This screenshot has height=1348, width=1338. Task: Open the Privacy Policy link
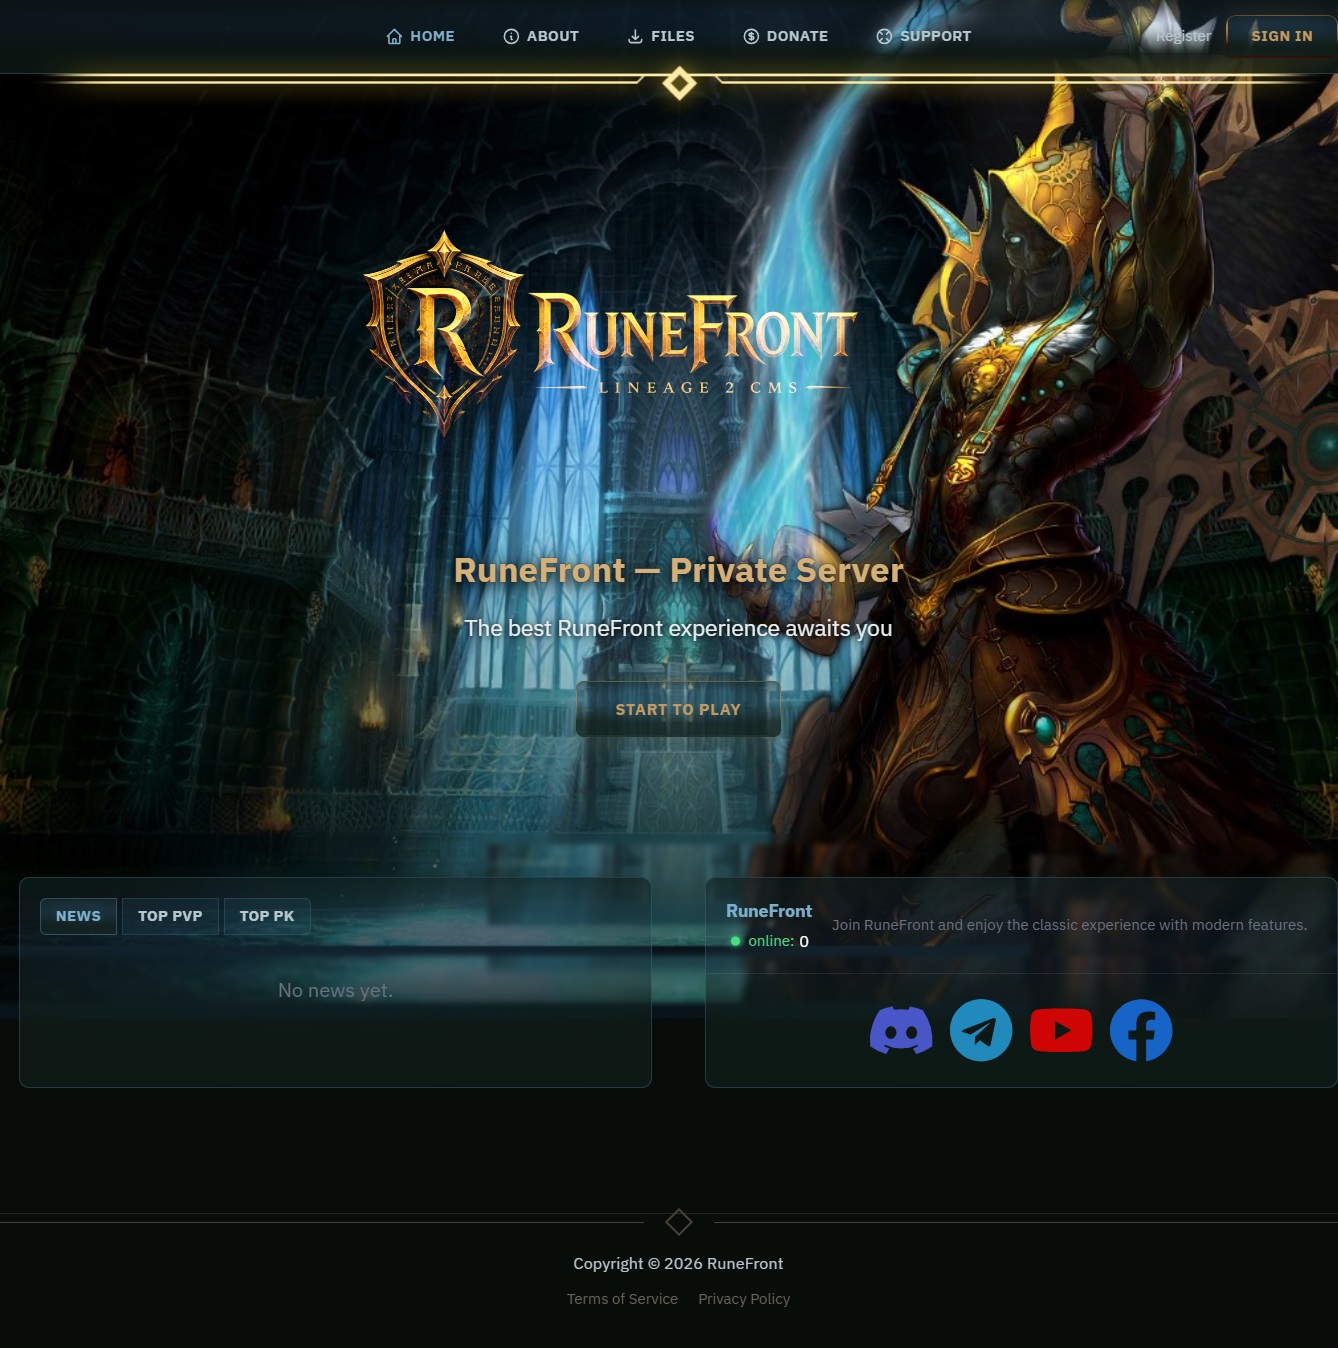[744, 1299]
